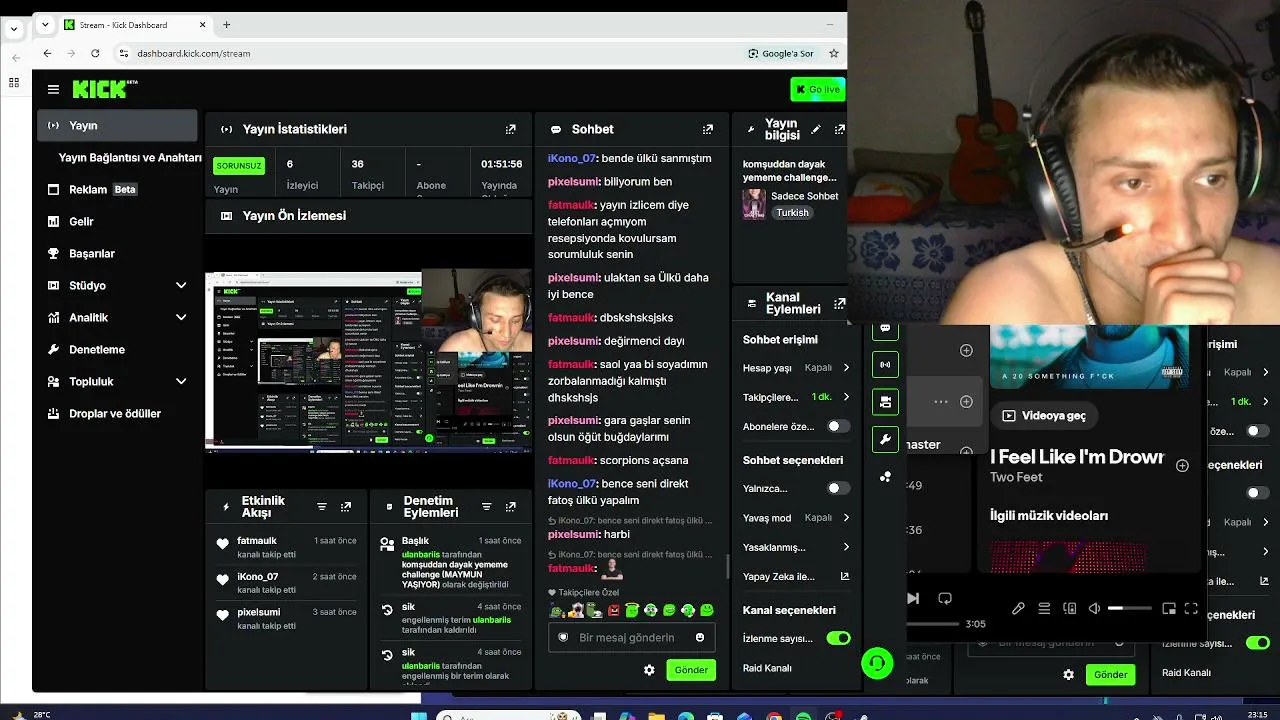Viewport: 1280px width, 720px height.
Task: Click the broadcast icon in right sidebar
Action: click(x=885, y=364)
